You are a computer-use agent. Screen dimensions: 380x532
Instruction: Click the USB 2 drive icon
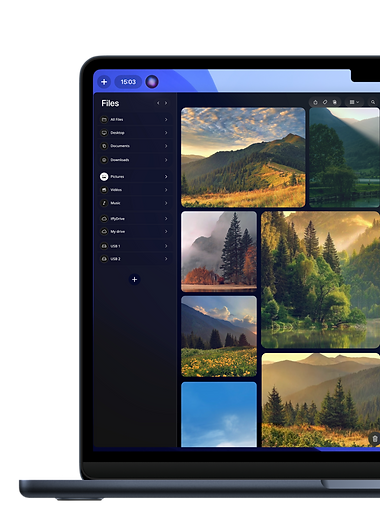click(x=104, y=259)
